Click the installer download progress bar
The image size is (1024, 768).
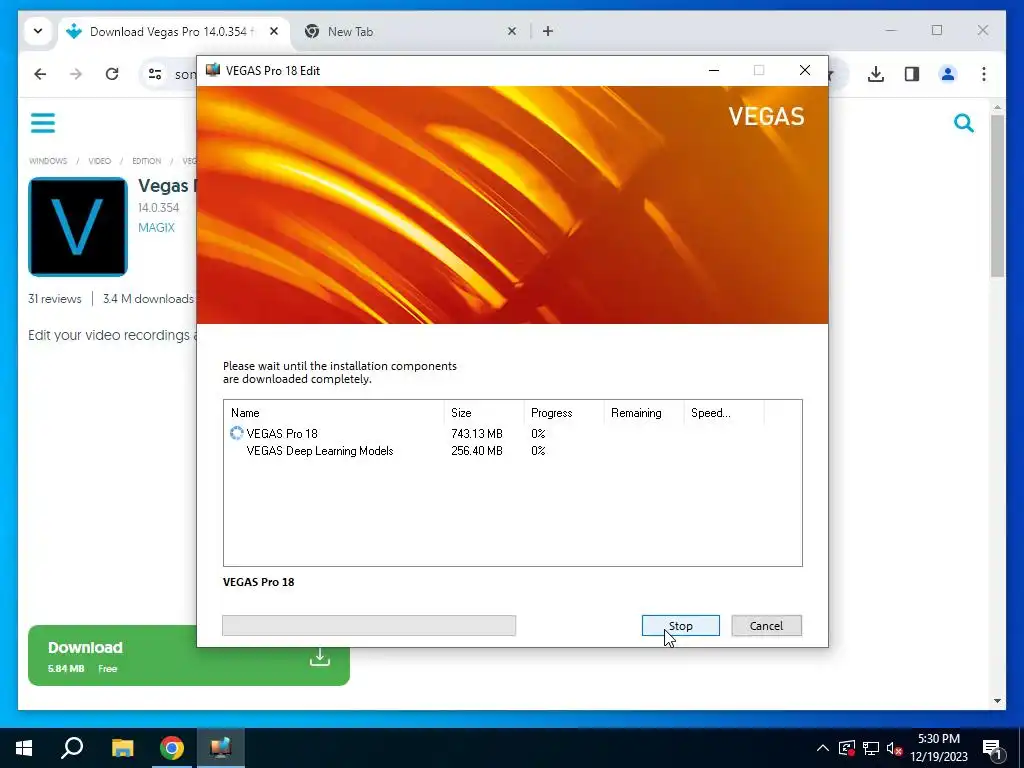pyautogui.click(x=369, y=626)
